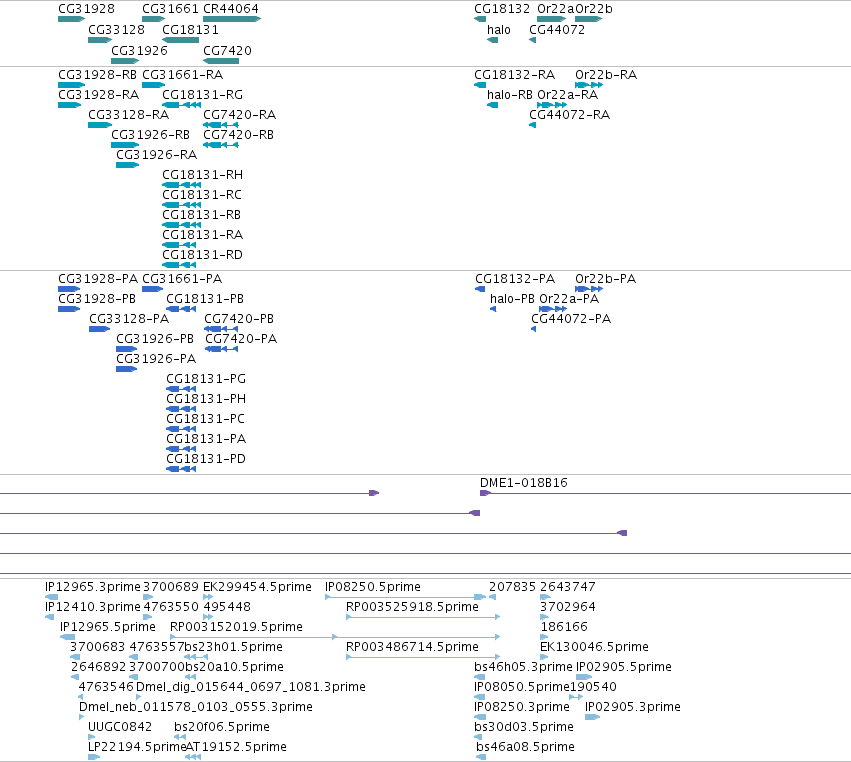Click EST EK130046.5prime
This screenshot has height=762, width=851.
(594, 646)
